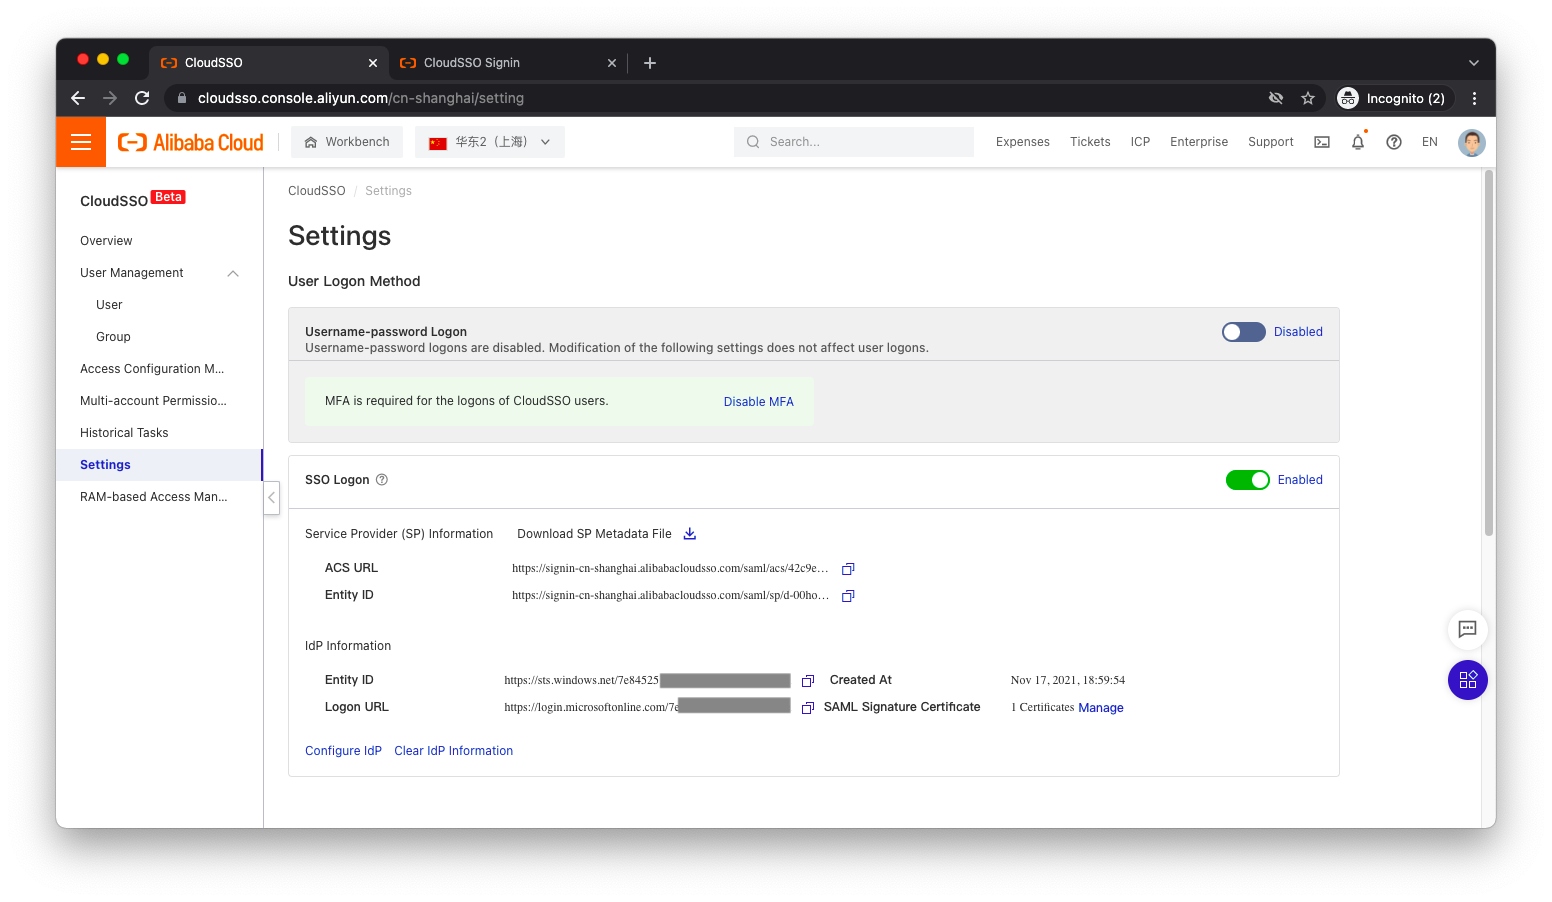Open the region selector dropdown
Screen dimensions: 1552x902
[490, 142]
